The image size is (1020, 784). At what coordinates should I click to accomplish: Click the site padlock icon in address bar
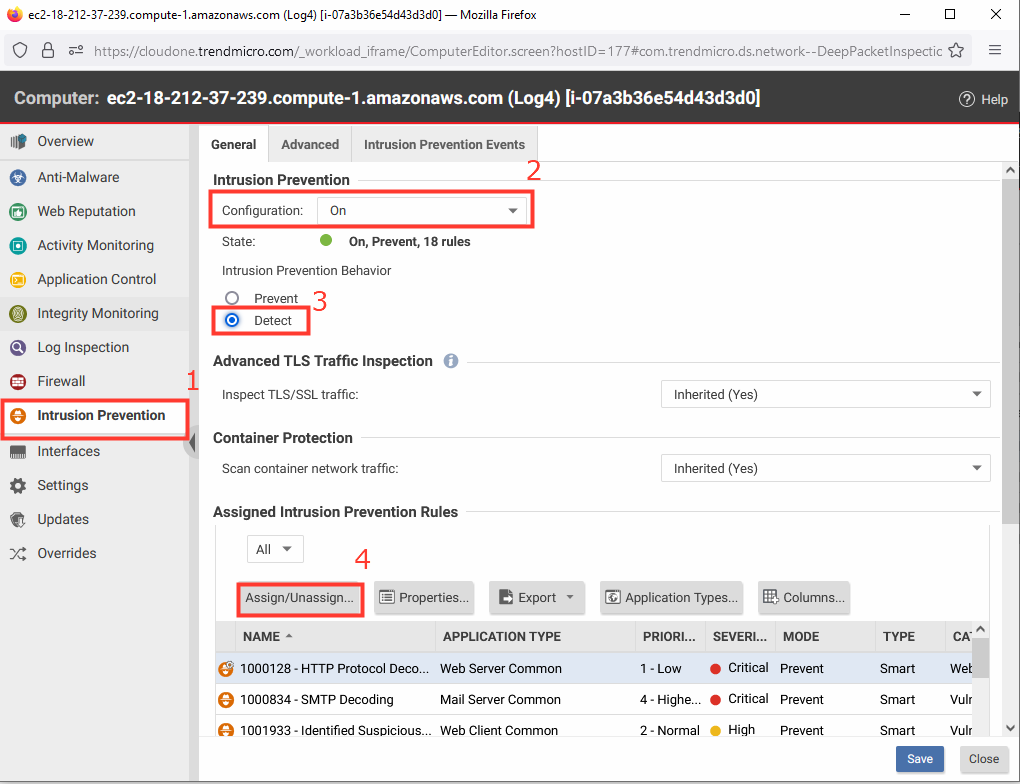pos(47,50)
